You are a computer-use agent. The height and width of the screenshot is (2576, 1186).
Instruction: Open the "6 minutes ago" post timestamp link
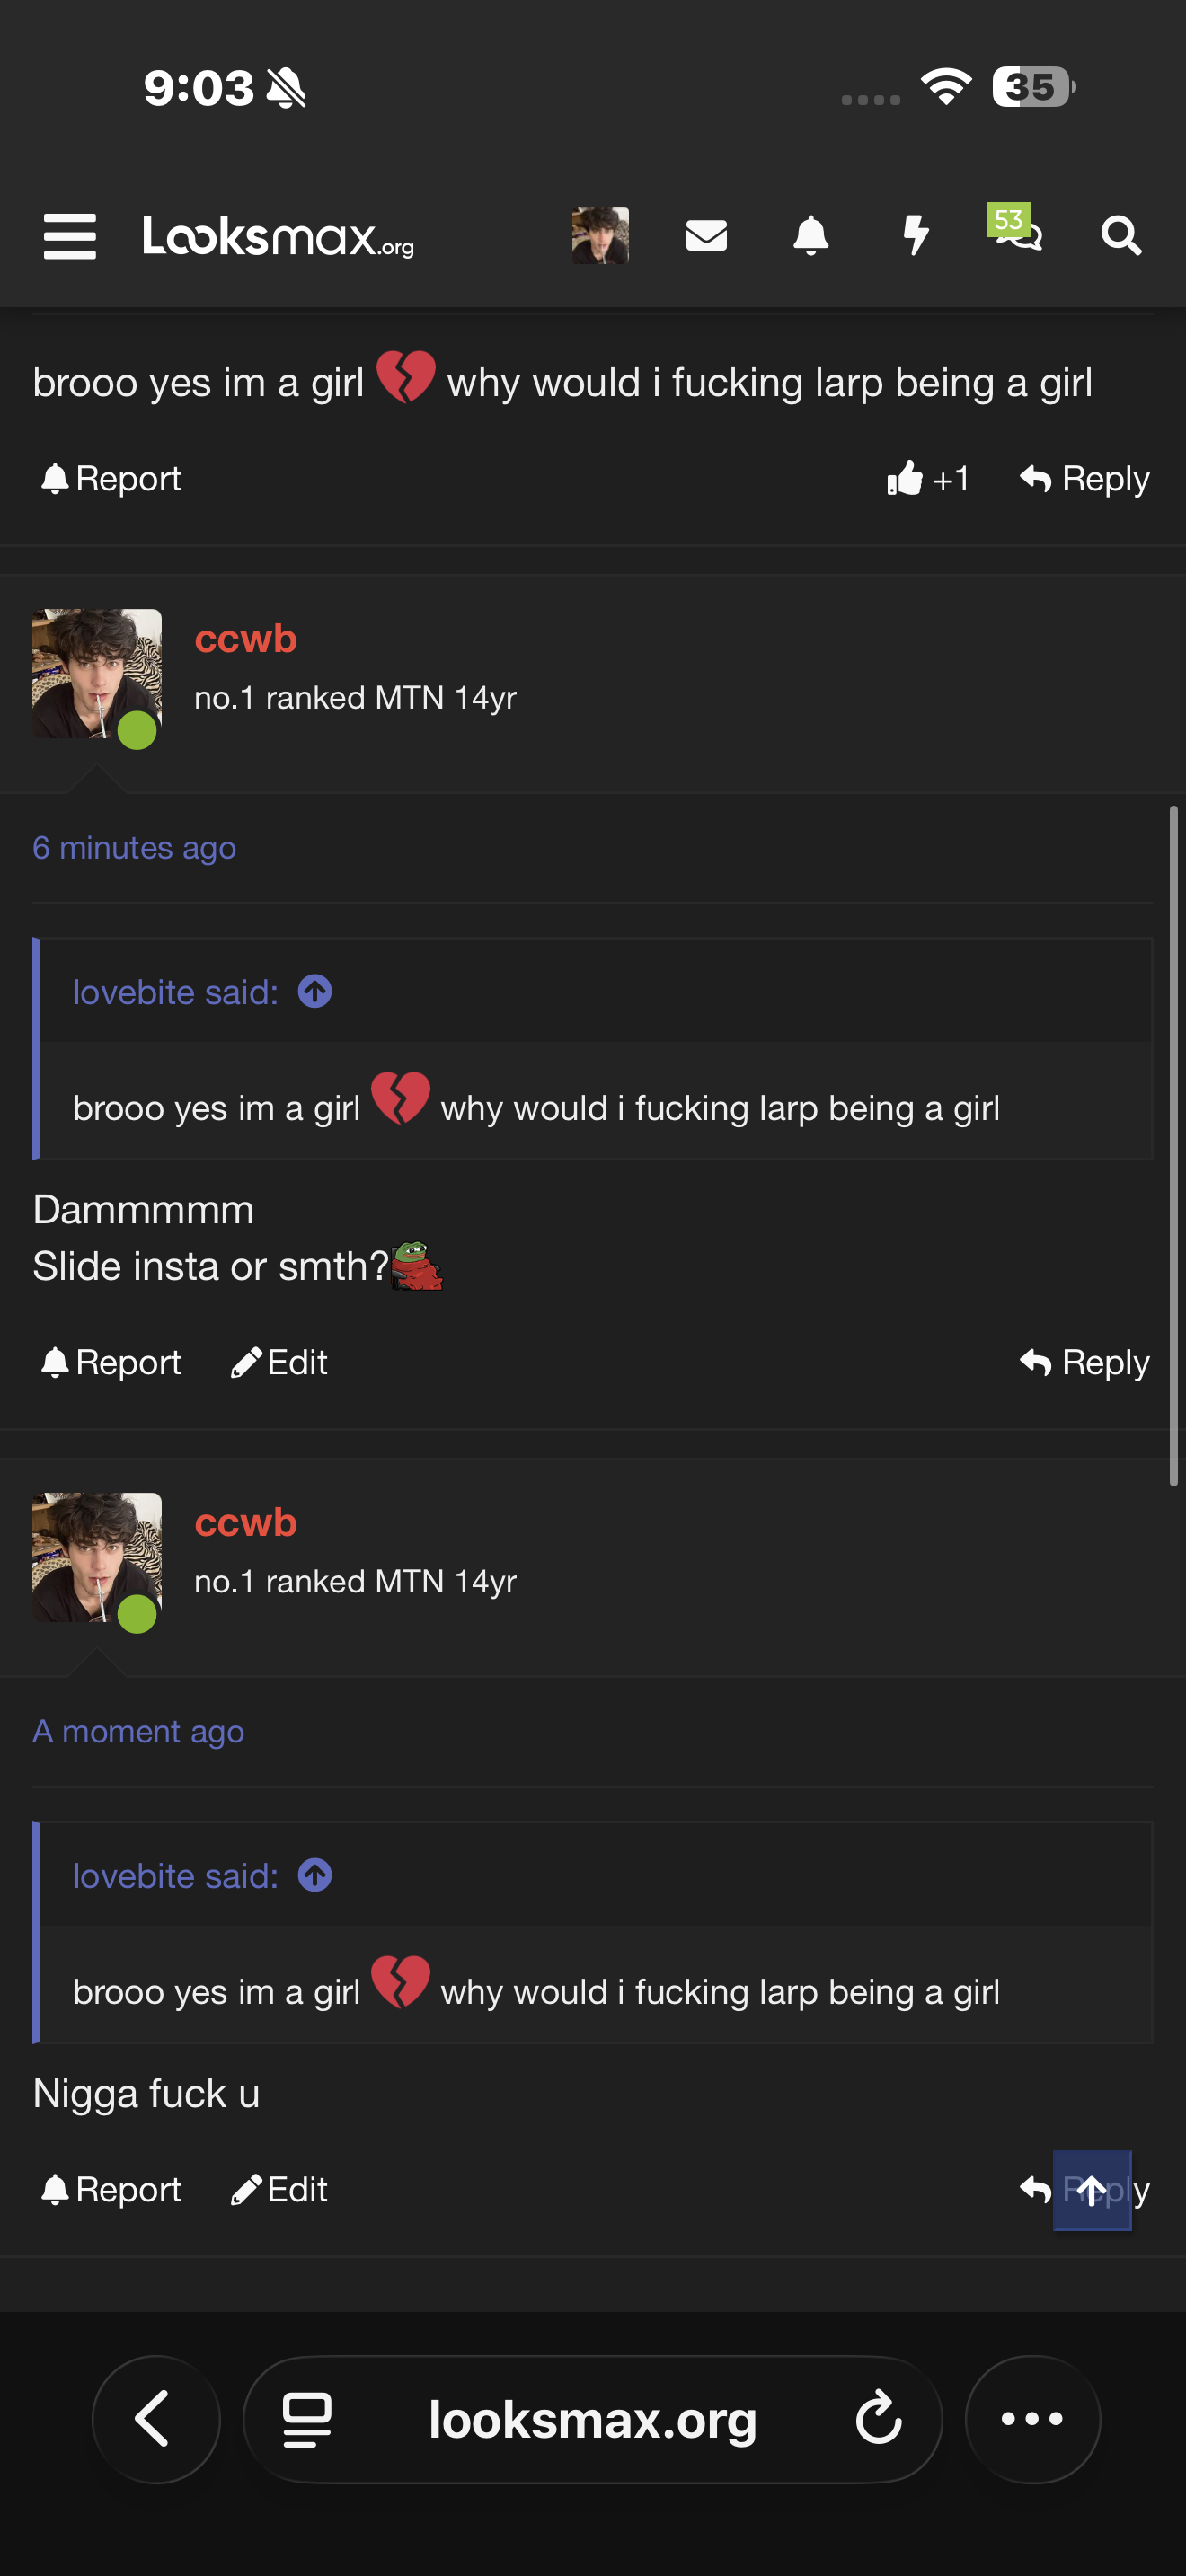134,848
